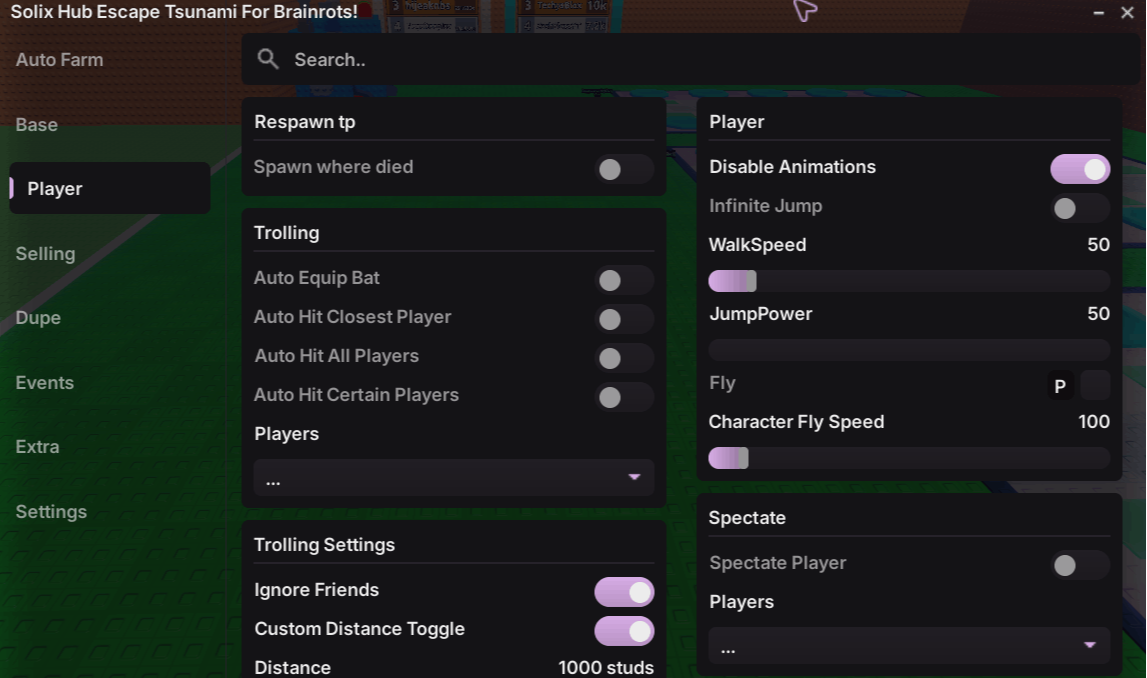The width and height of the screenshot is (1147, 678).
Task: Enable Infinite Jump toggle
Action: tap(1080, 208)
